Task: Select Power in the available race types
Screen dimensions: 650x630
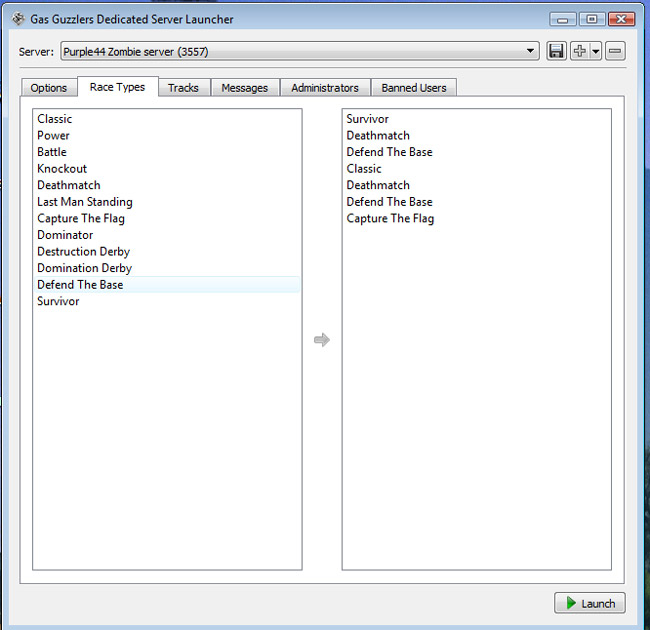Action: click(167, 136)
